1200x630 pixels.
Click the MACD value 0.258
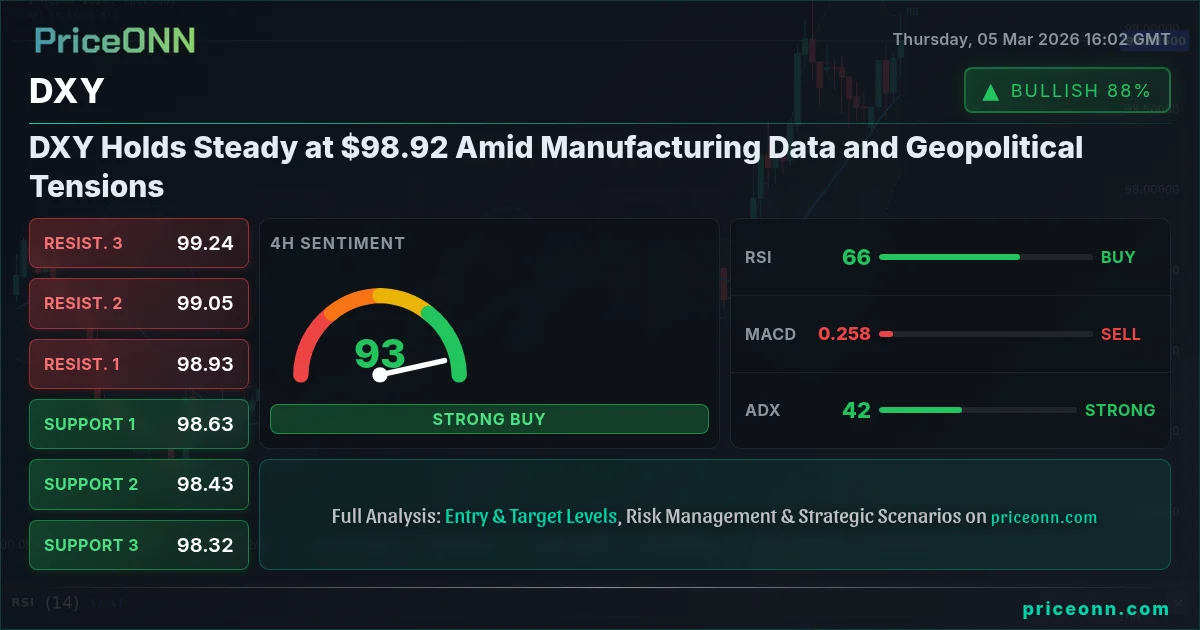click(x=844, y=334)
